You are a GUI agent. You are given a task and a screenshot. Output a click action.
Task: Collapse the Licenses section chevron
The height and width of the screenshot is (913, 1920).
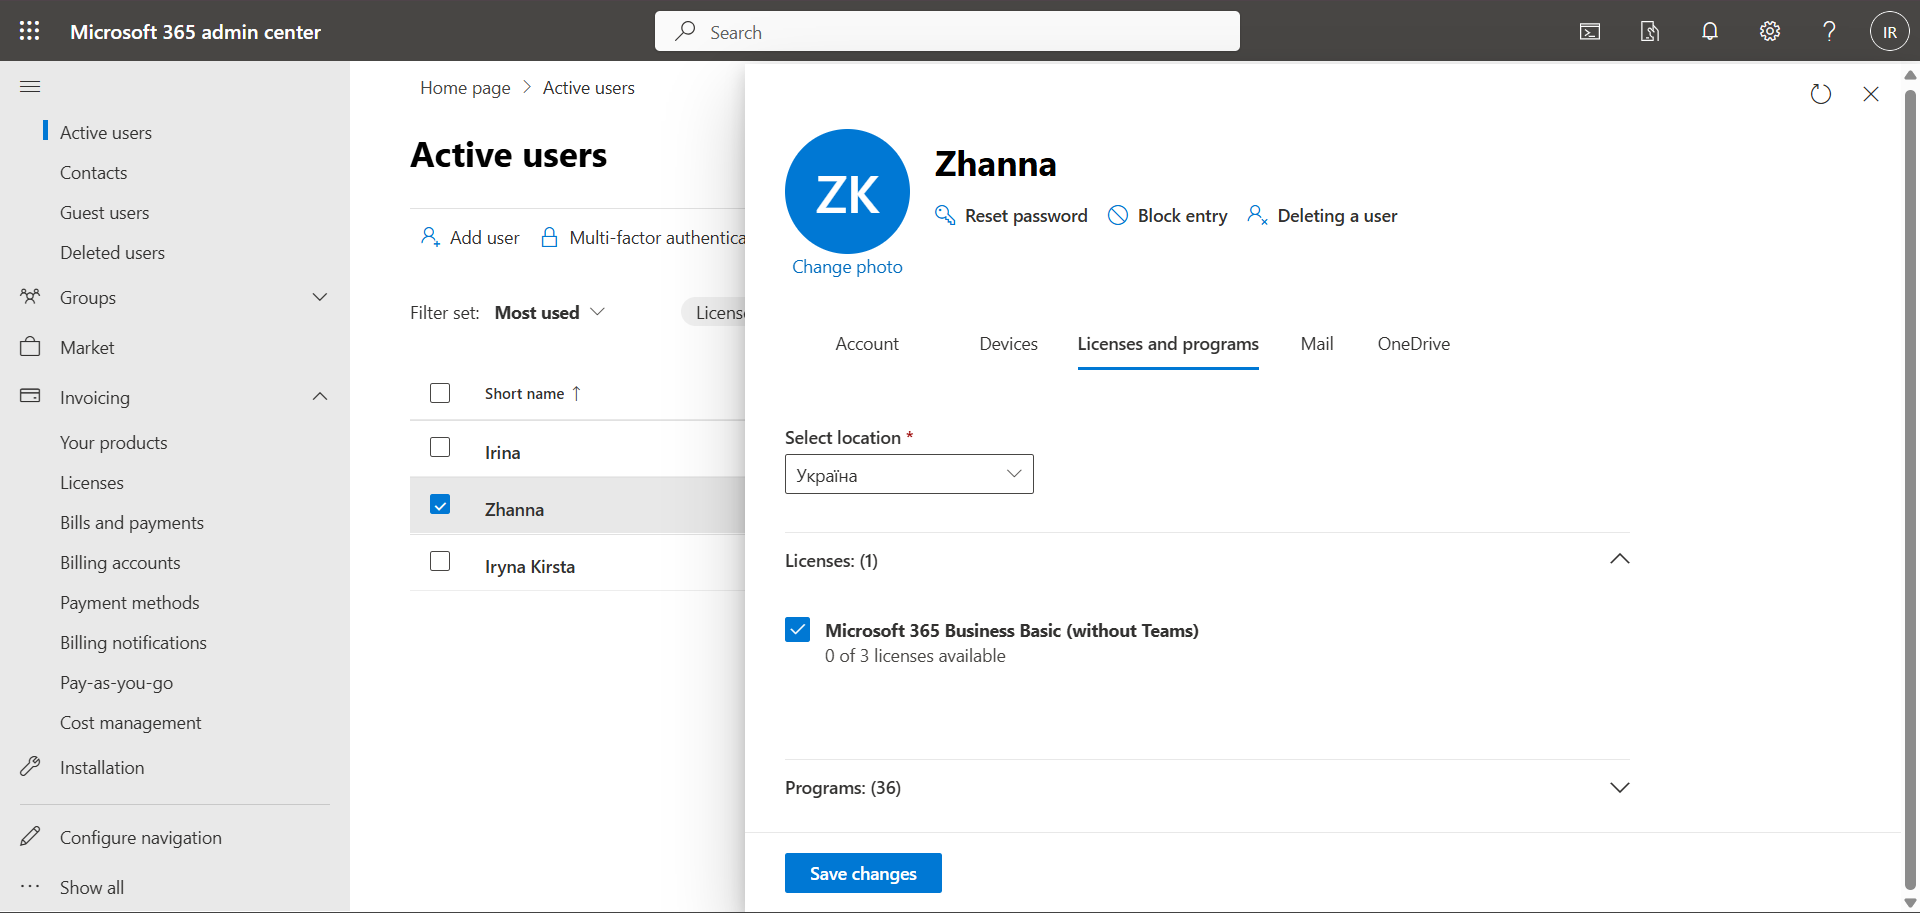(x=1620, y=559)
